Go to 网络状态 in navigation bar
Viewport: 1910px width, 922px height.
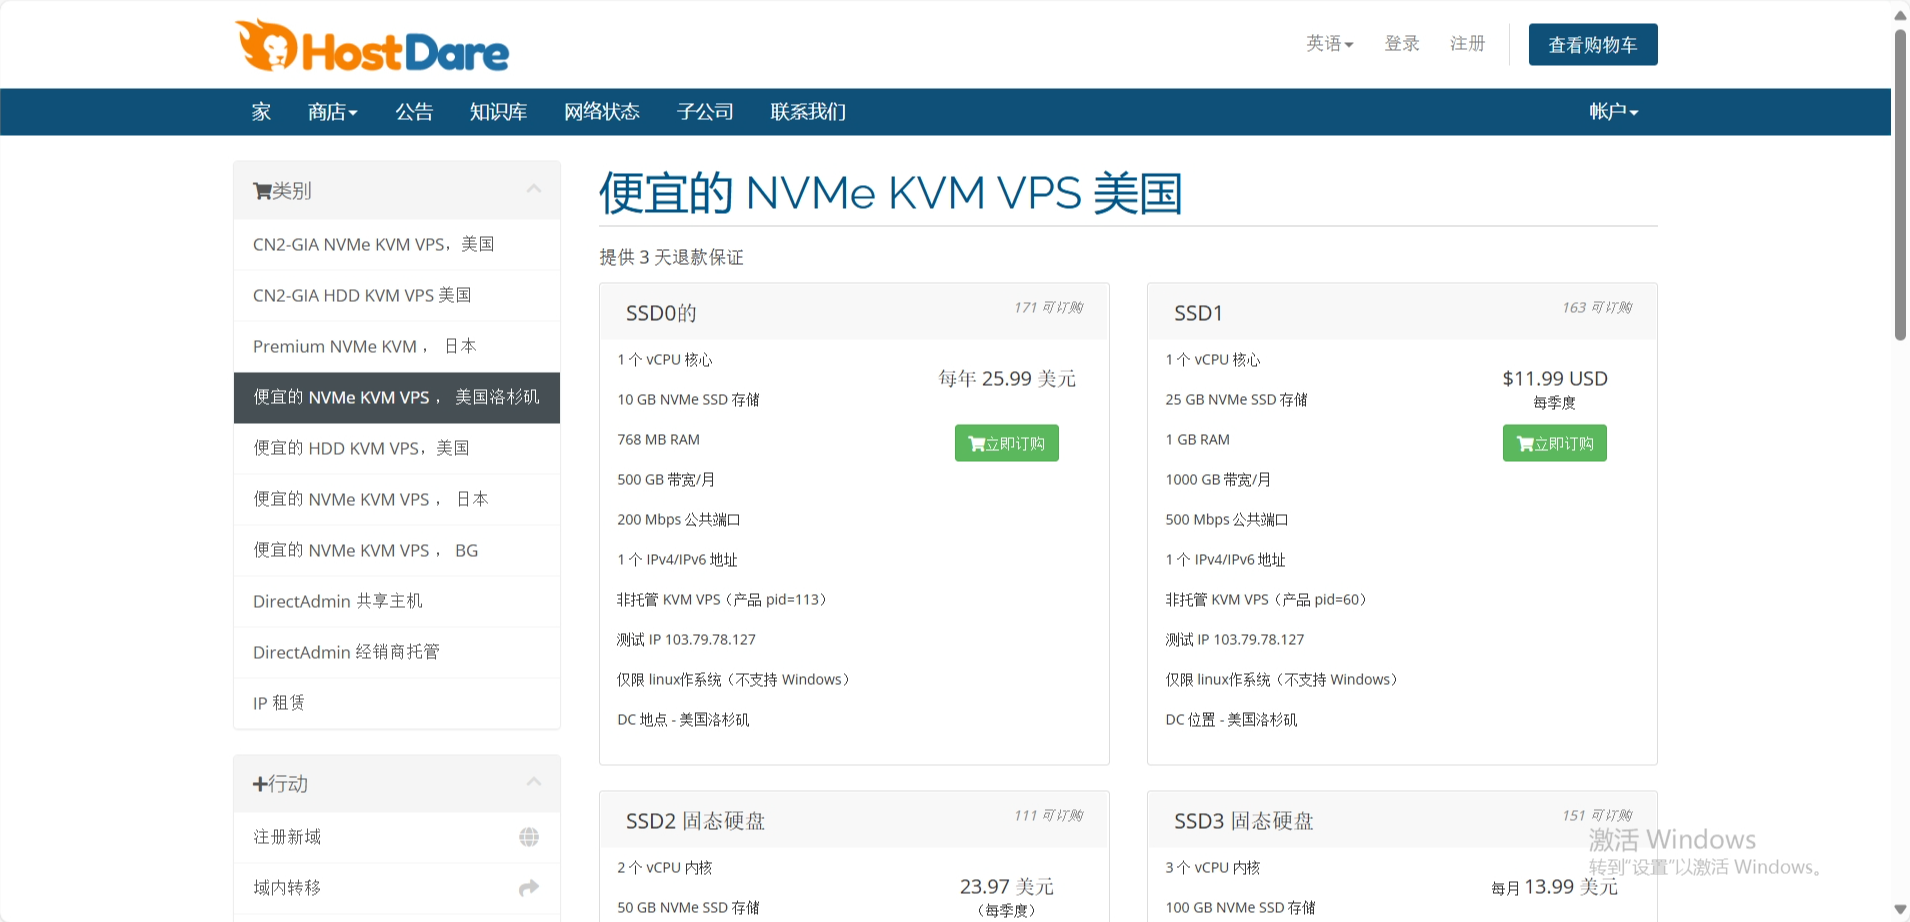click(601, 112)
